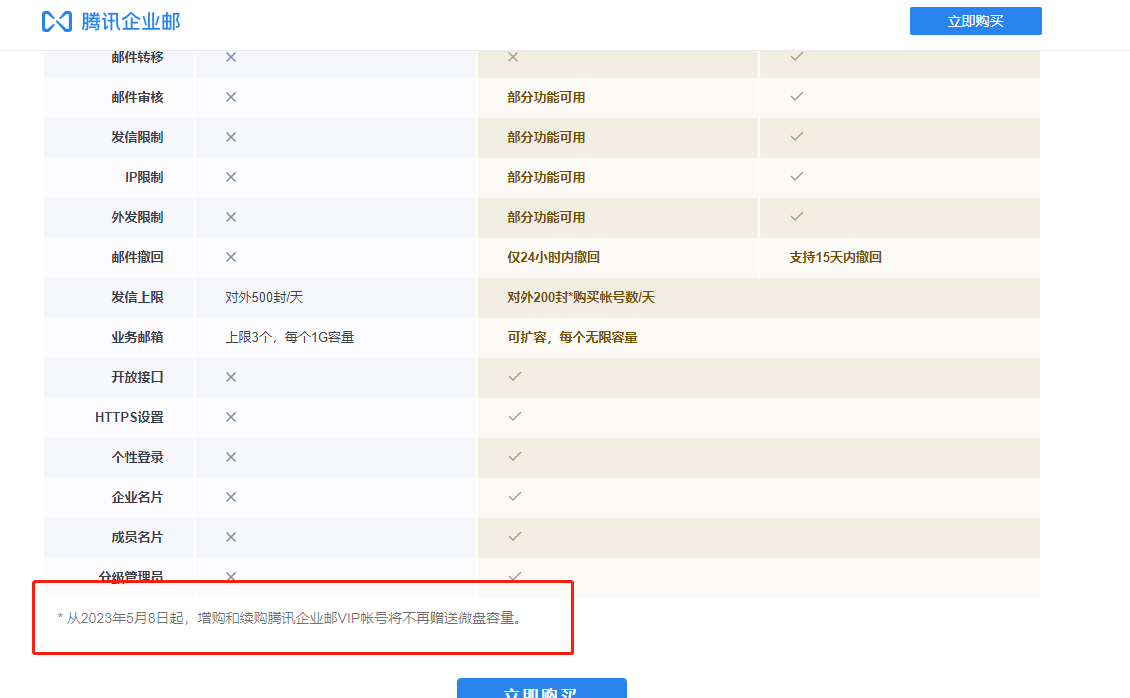Click the cross icon in the 邮件撤回 row
Screen dimensions: 1130x698
(231, 257)
